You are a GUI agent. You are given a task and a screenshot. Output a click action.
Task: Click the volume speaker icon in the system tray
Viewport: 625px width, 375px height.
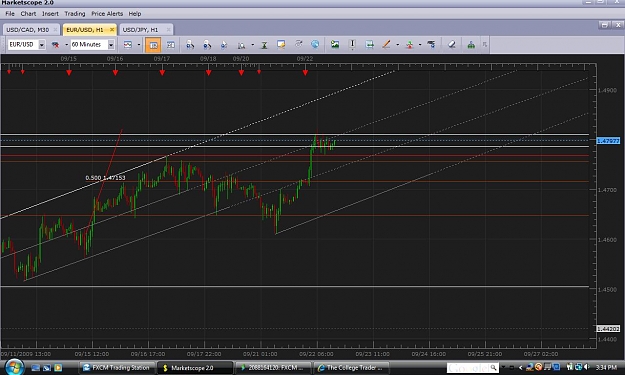point(586,367)
